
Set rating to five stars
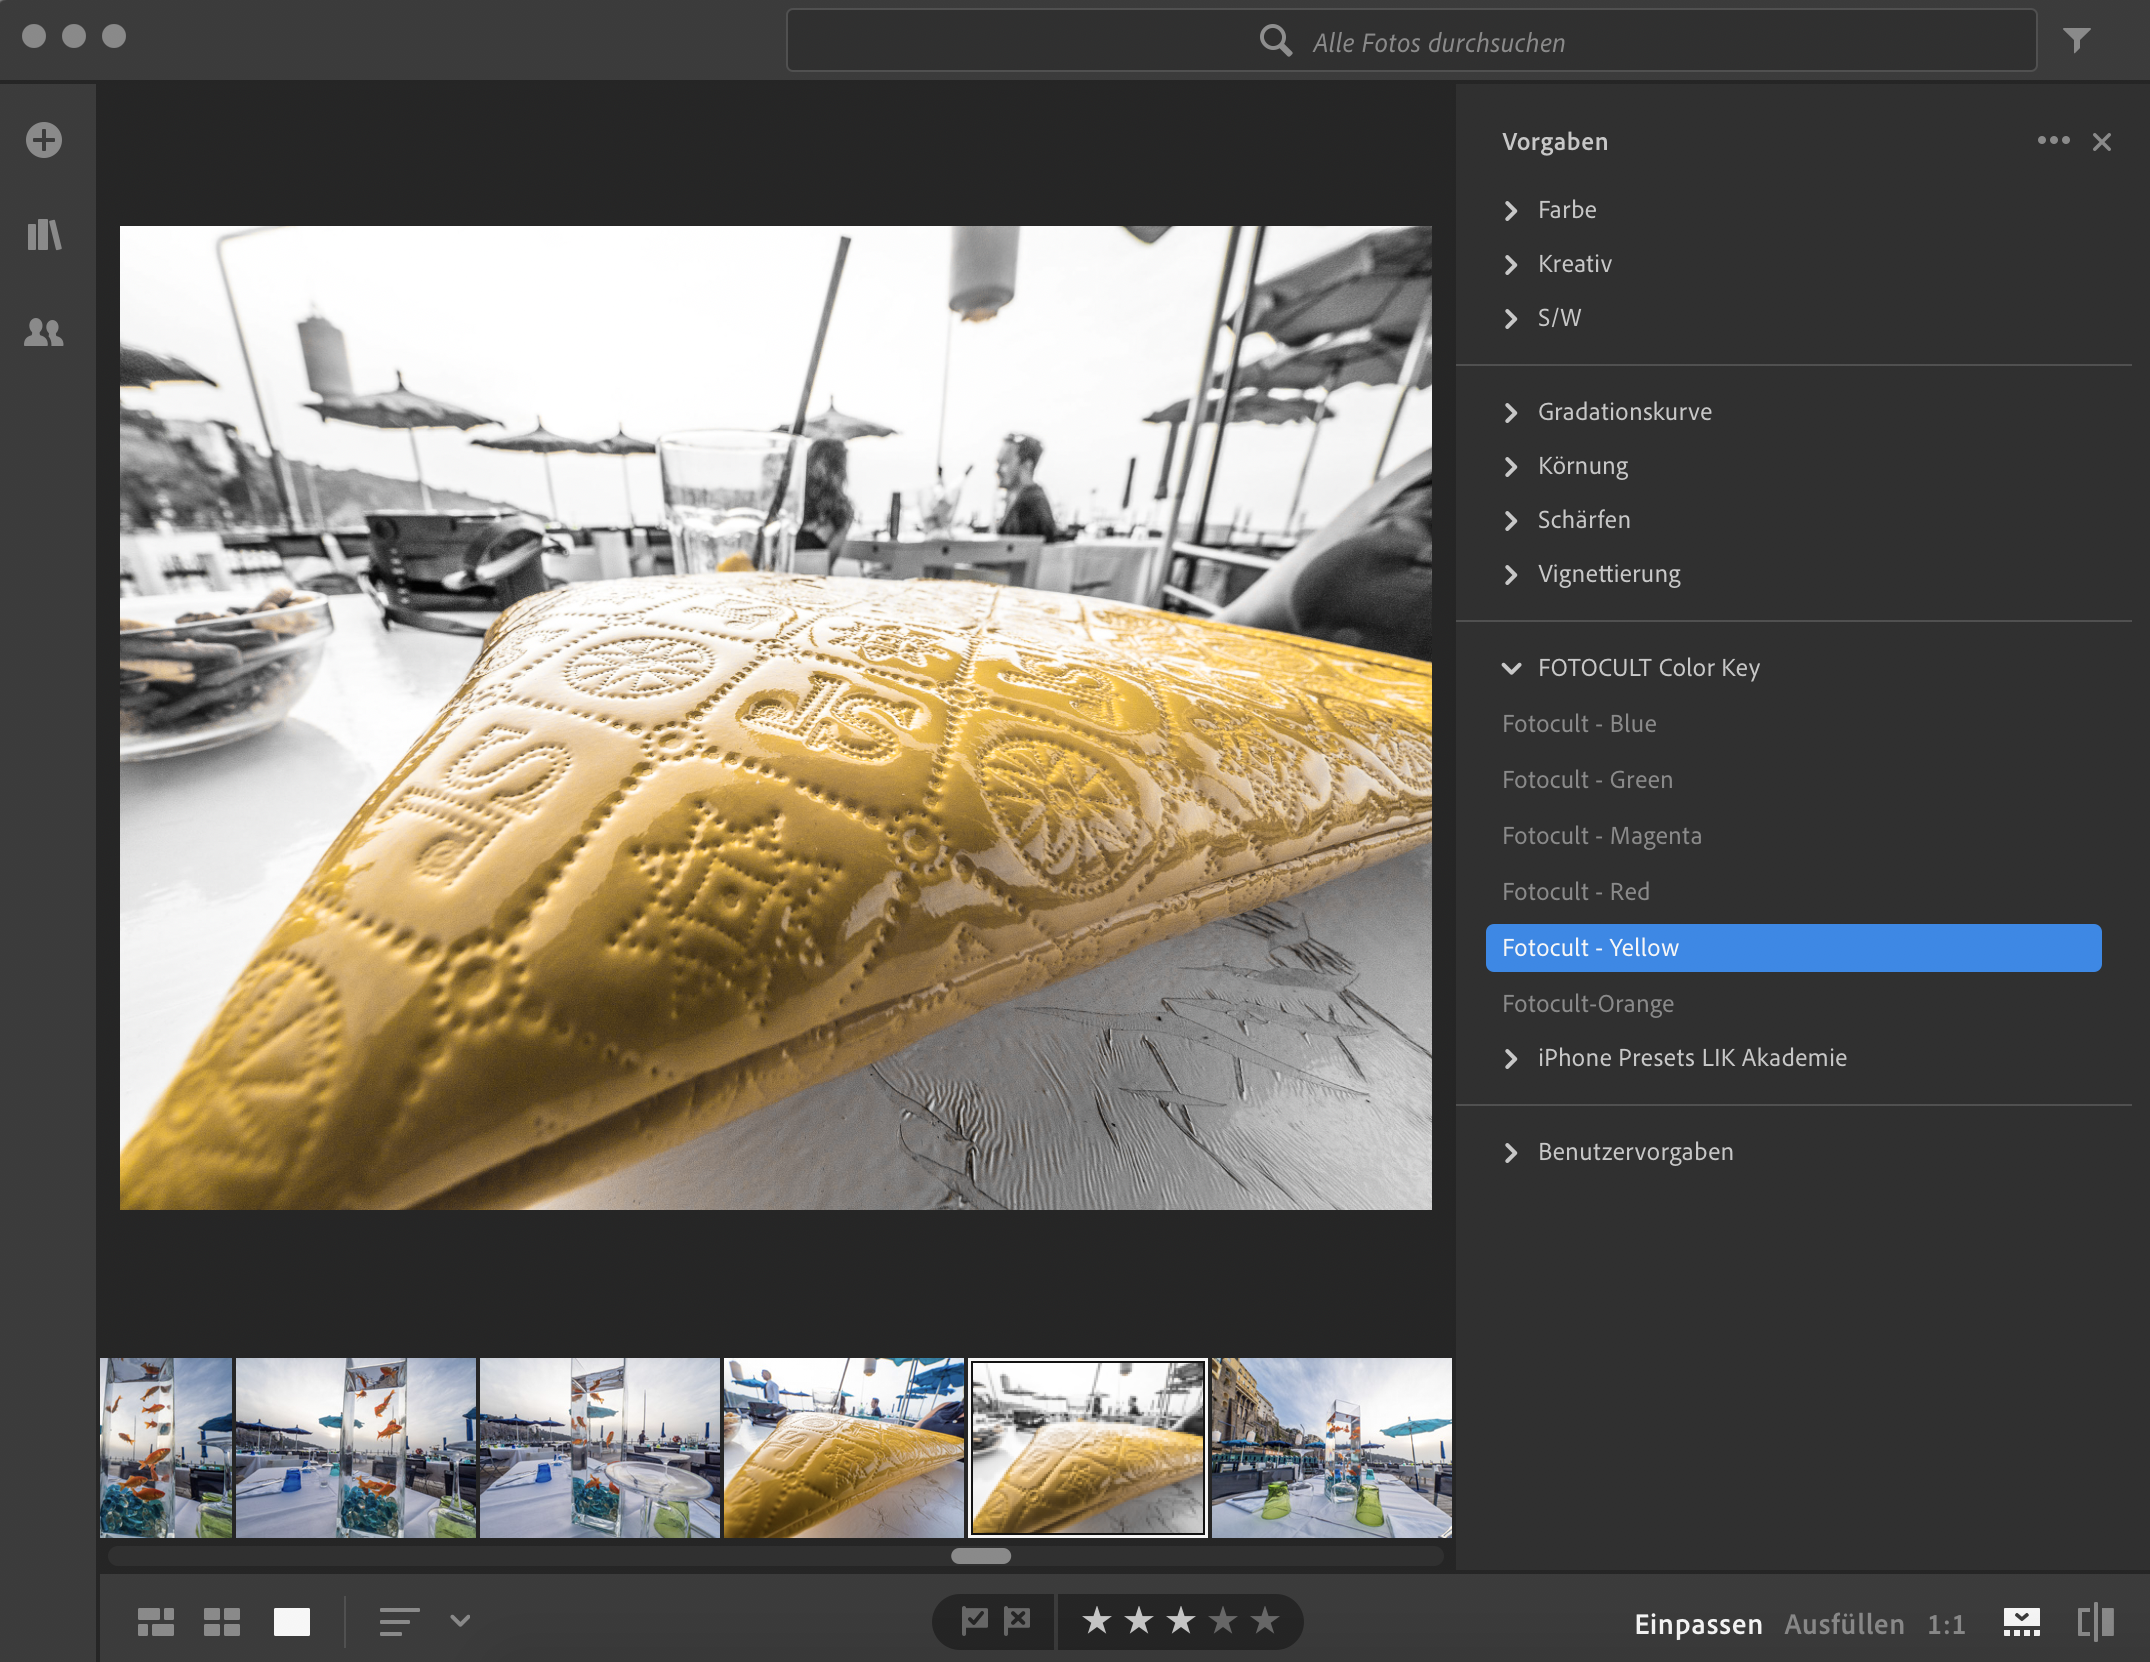click(x=1265, y=1620)
